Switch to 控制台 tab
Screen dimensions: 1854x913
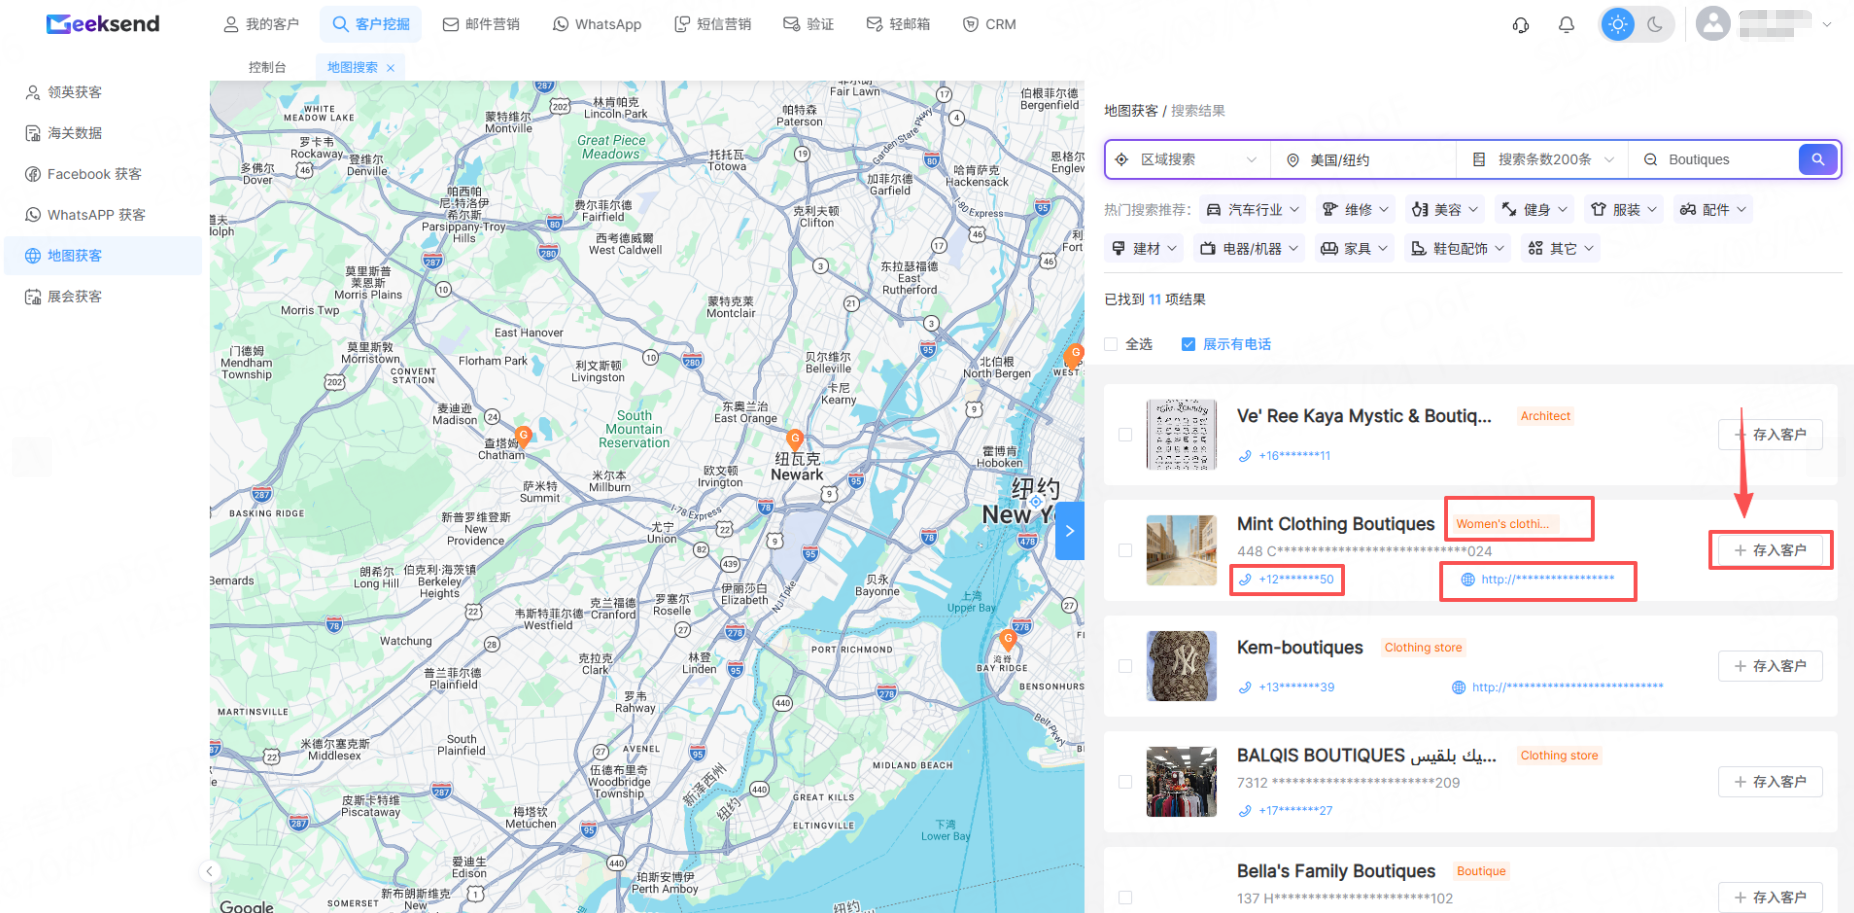267,67
